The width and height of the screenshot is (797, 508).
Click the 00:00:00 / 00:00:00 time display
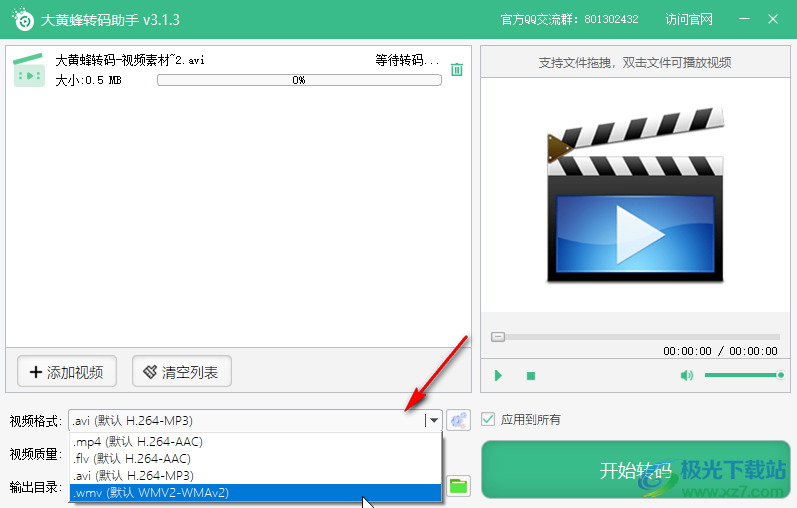[720, 351]
